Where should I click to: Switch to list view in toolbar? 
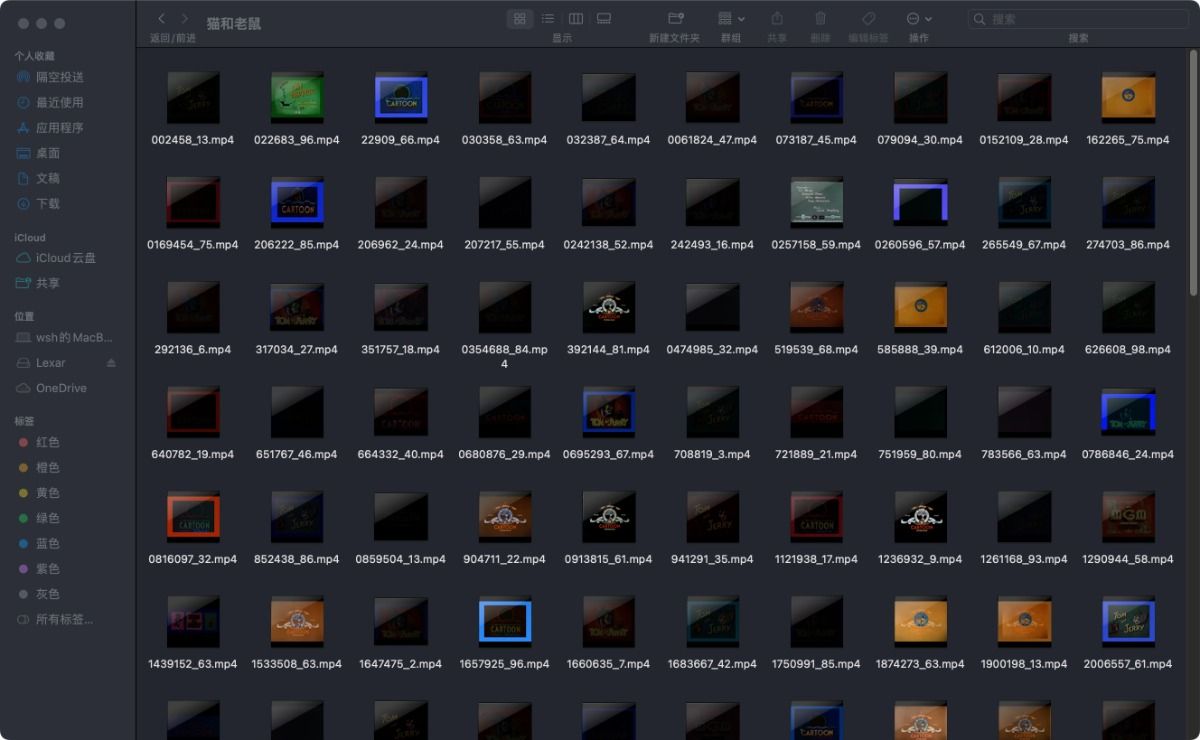coord(548,19)
